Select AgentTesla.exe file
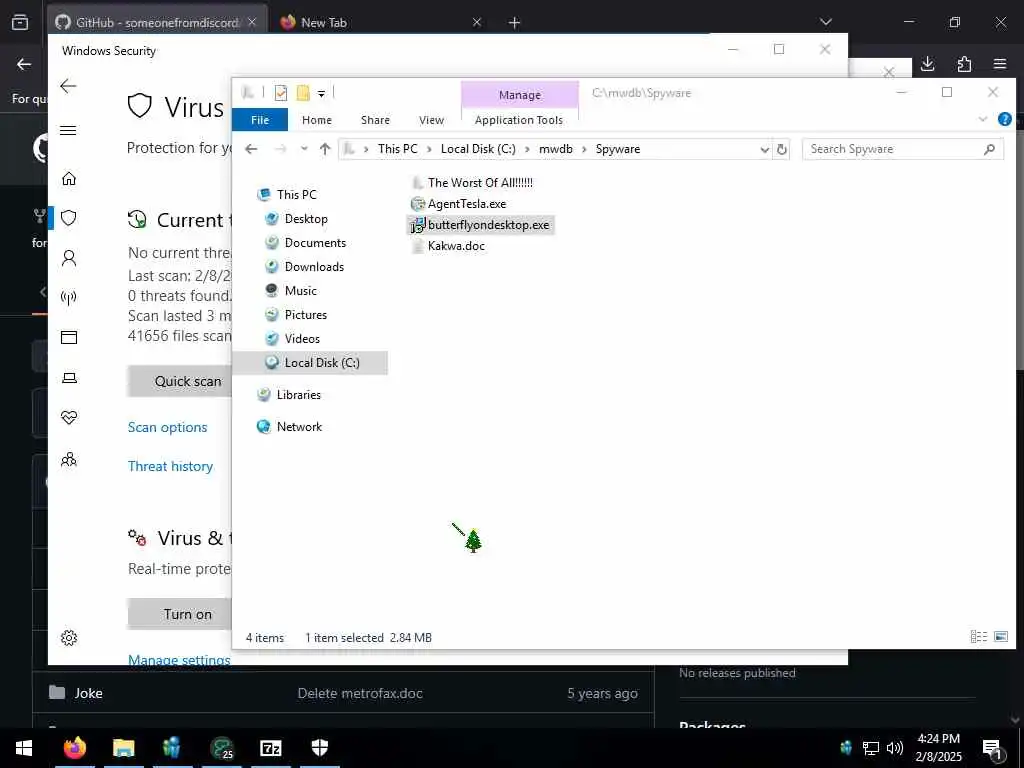This screenshot has height=768, width=1024. point(458,204)
